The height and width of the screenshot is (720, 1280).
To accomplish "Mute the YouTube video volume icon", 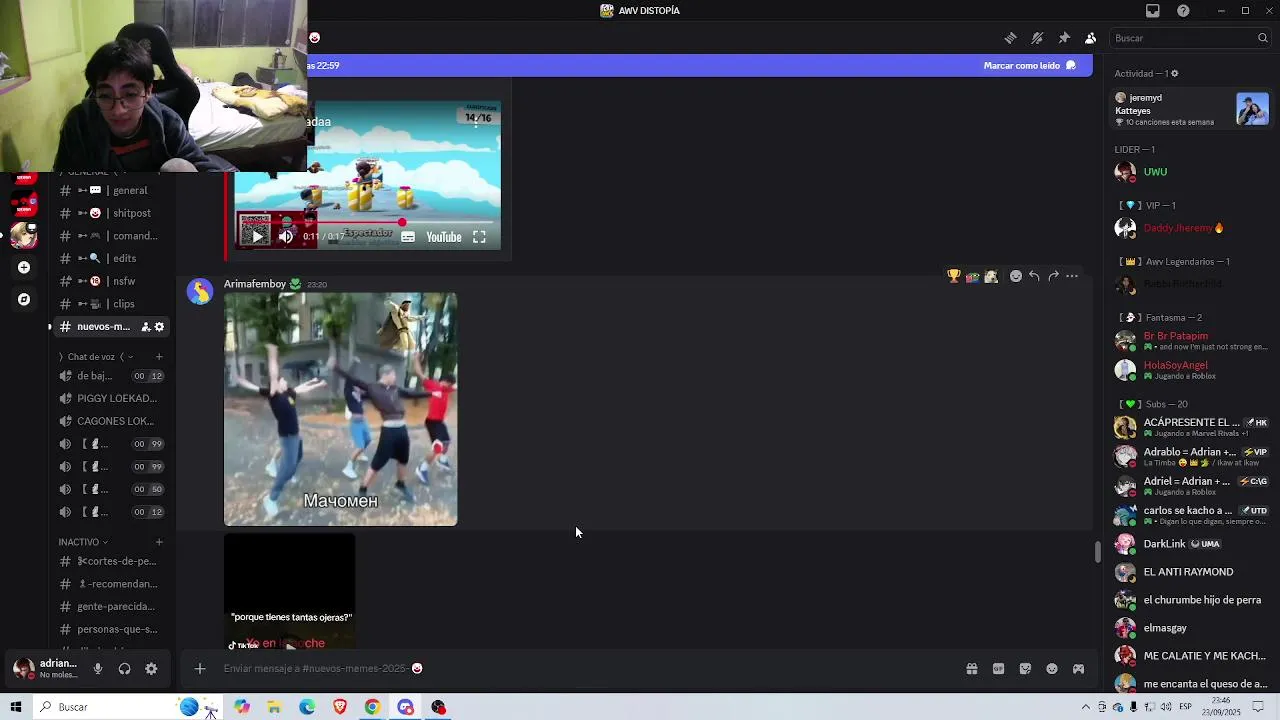I will 286,237.
